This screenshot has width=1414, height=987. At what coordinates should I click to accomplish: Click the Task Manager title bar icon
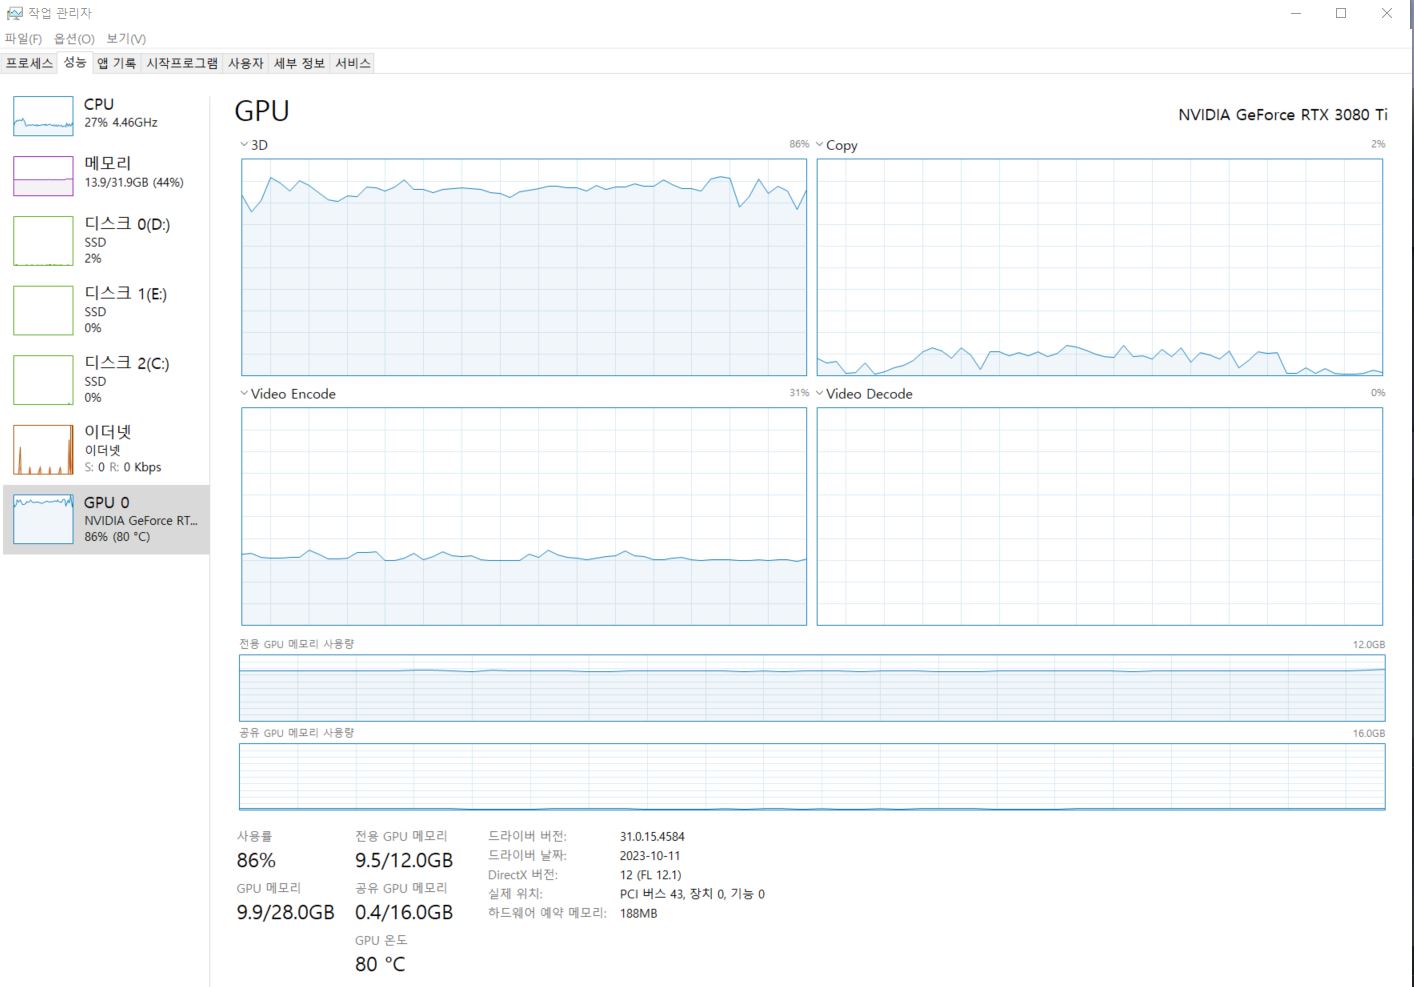point(14,13)
